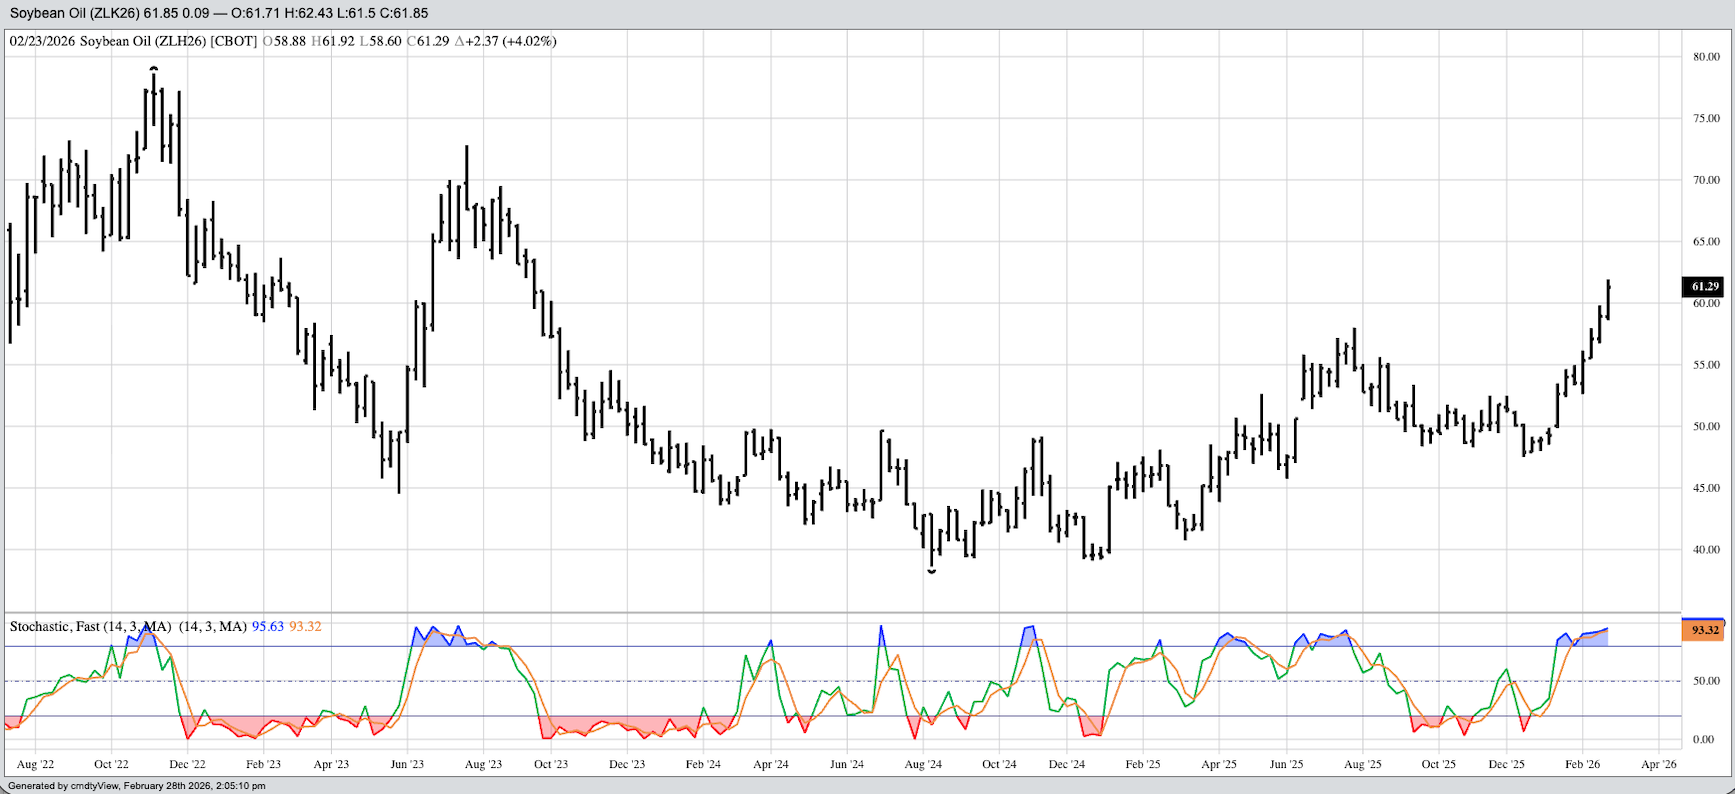Screen dimensions: 1735x794
Task: Click the 40.00 price axis label
Action: (1706, 549)
